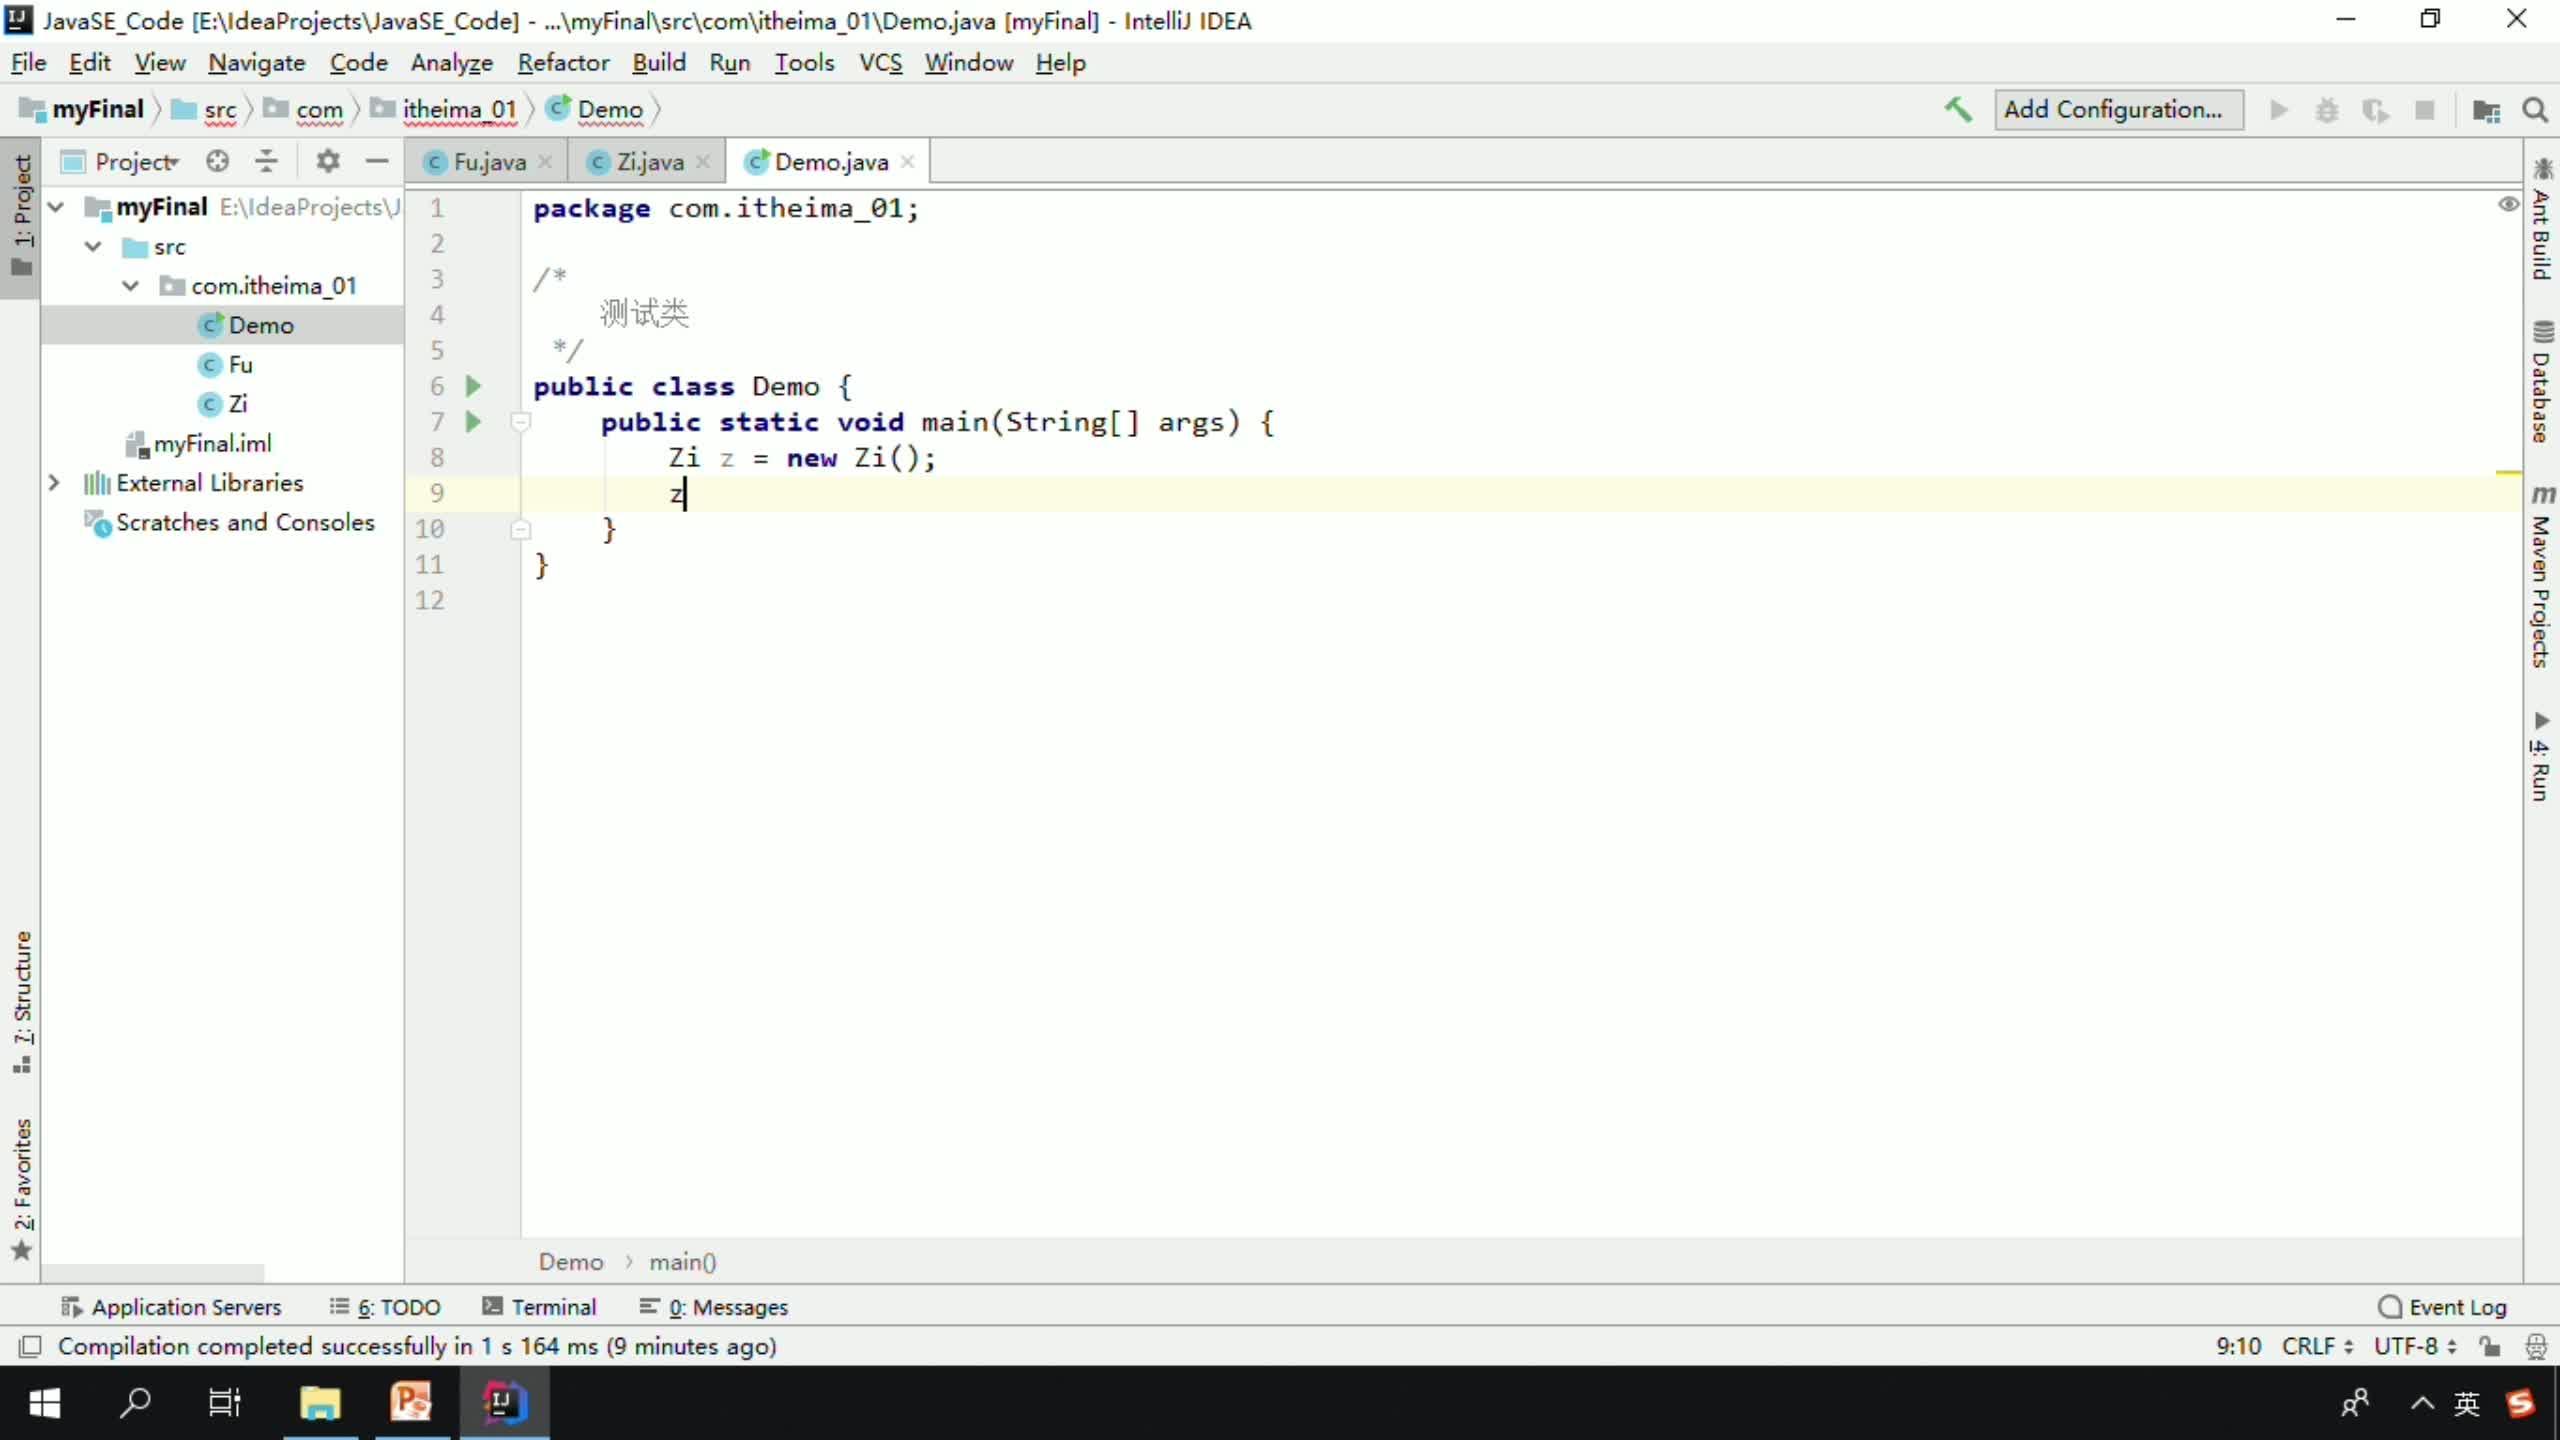2560x1440 pixels.
Task: Click the run gutter arrow beside main method
Action: (x=474, y=422)
